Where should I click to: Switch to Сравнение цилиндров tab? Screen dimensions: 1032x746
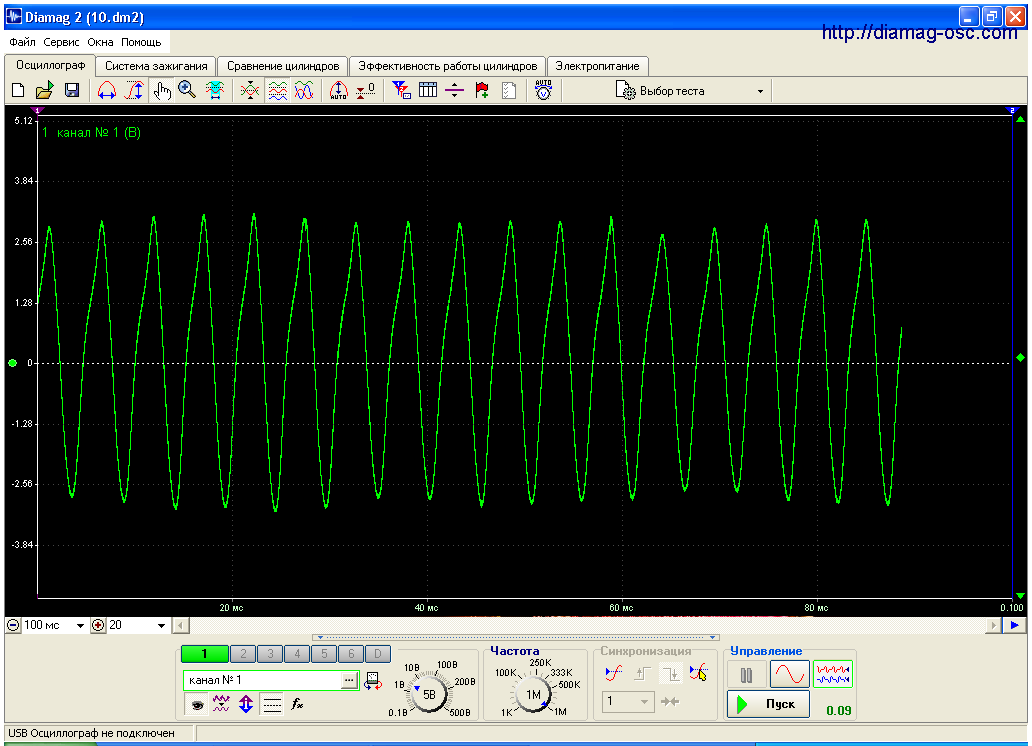(283, 66)
